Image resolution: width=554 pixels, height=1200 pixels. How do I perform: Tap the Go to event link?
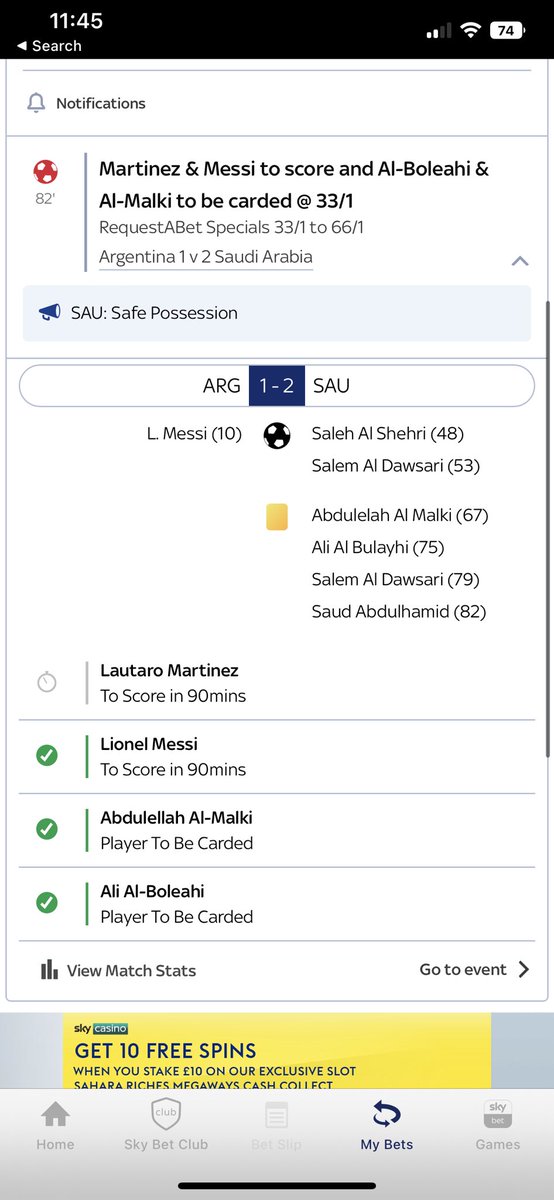pos(463,970)
